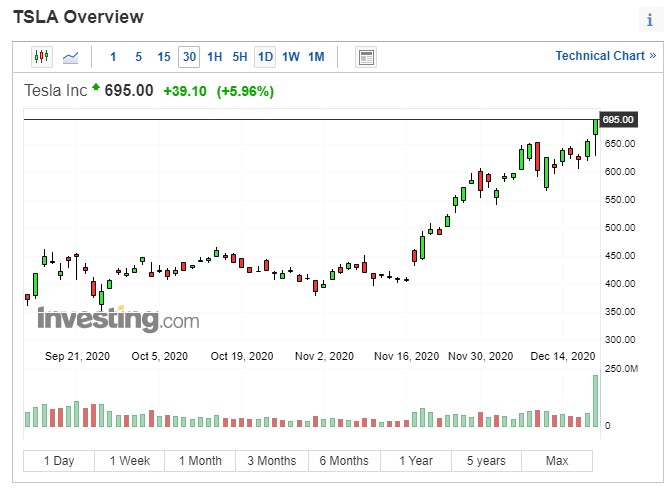Click the Oct 19, 2020 date label

(x=242, y=356)
